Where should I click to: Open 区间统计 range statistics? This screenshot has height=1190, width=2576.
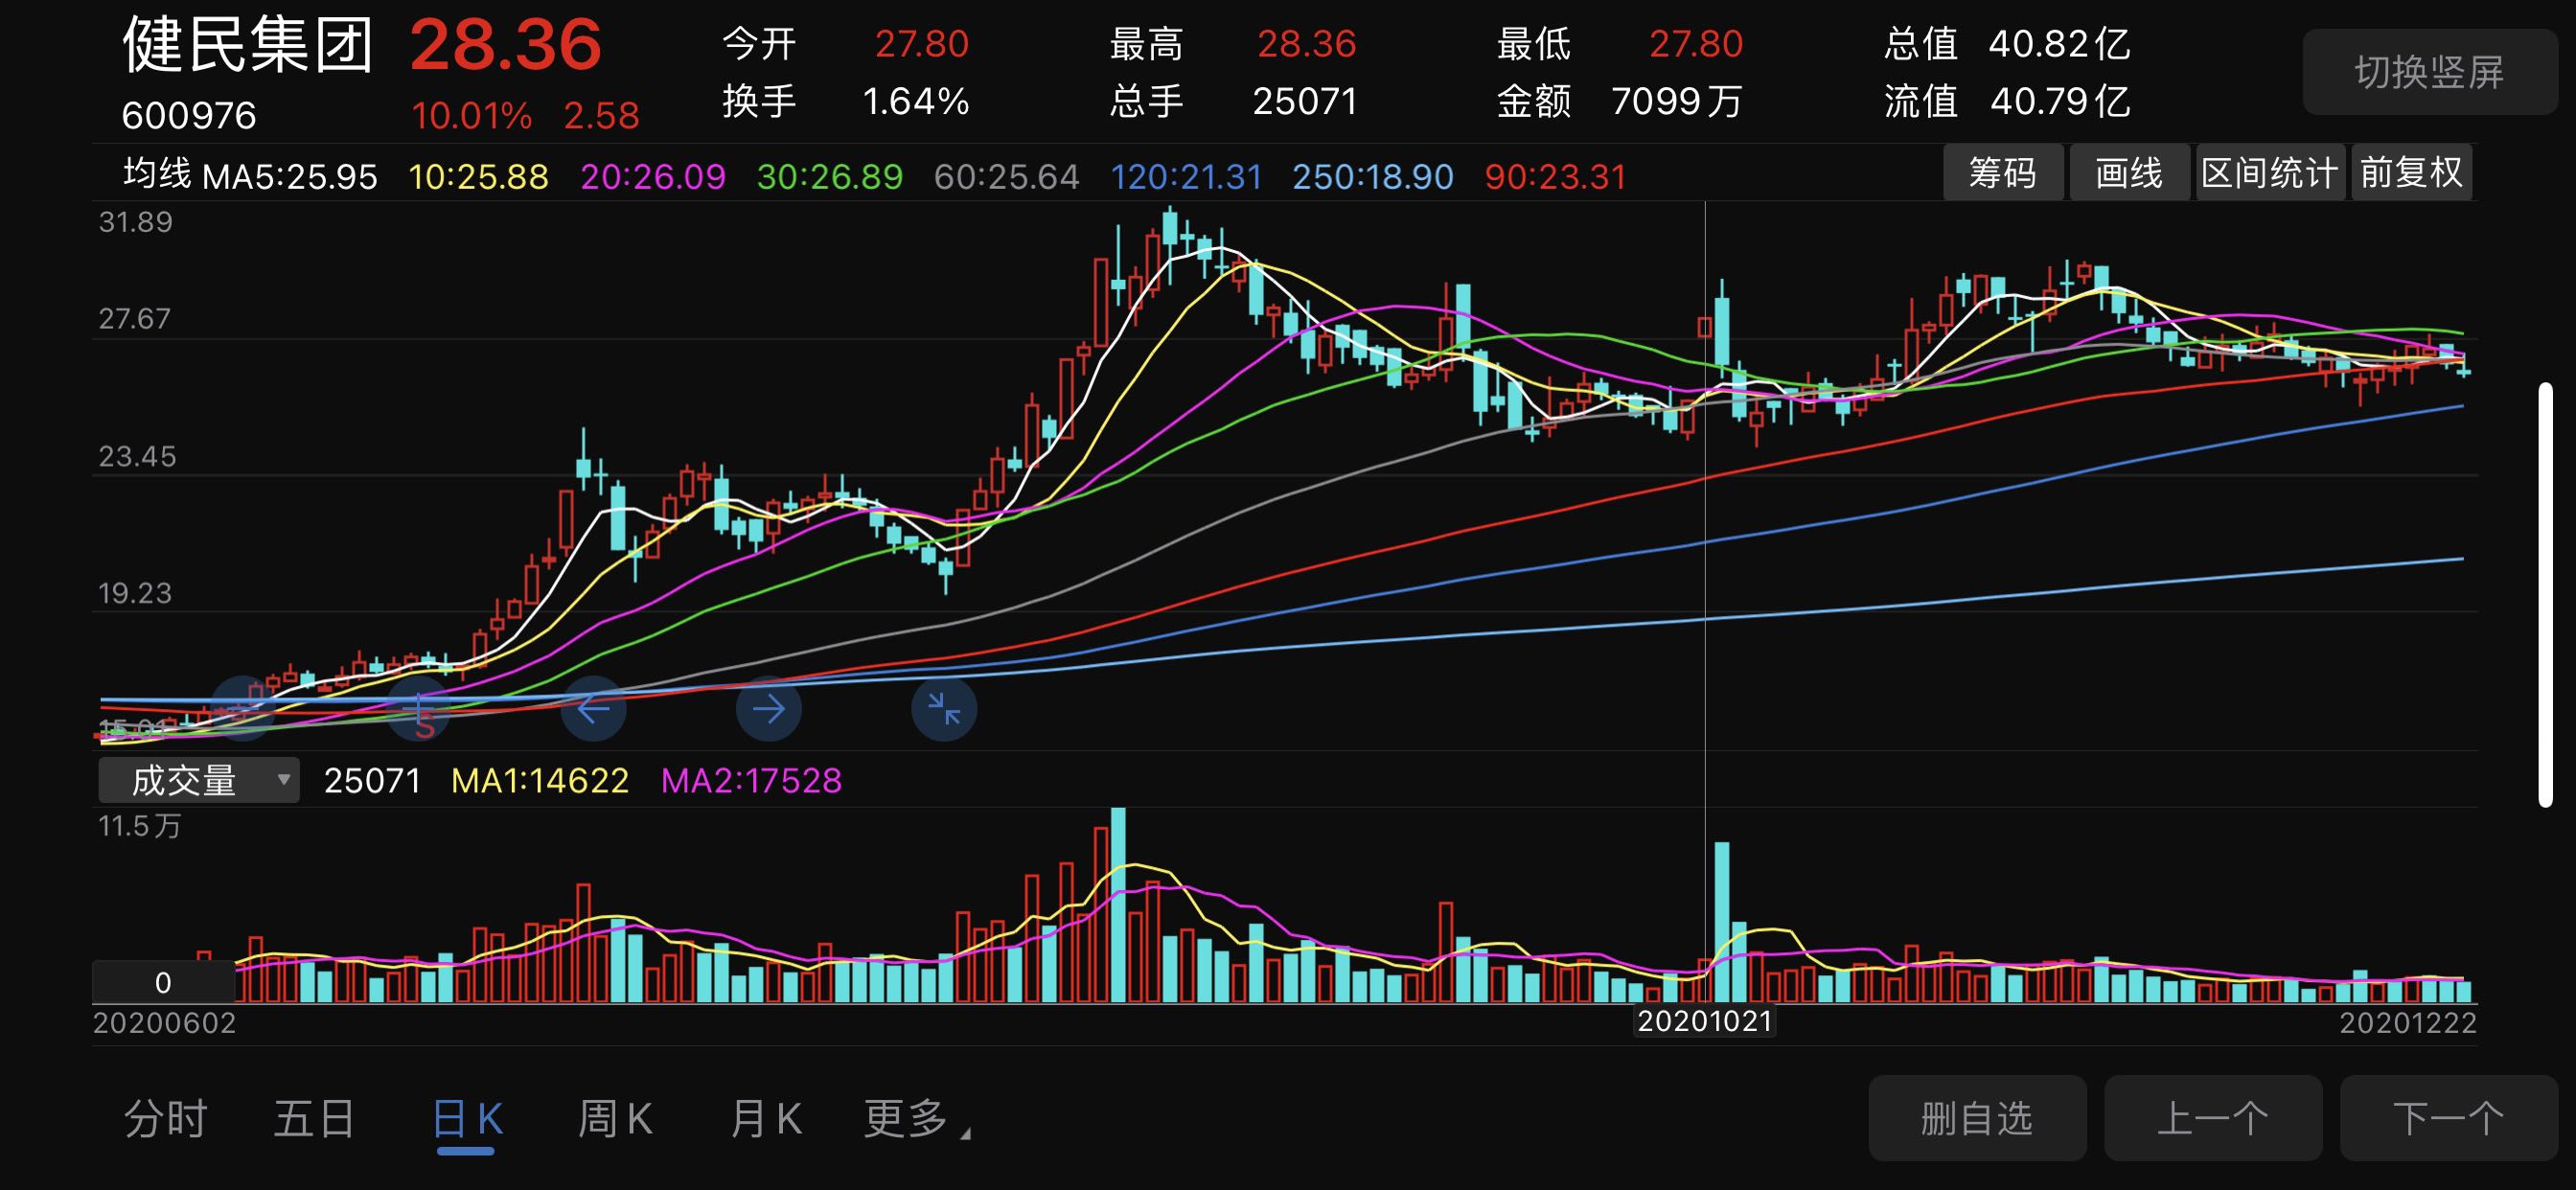tap(2269, 173)
